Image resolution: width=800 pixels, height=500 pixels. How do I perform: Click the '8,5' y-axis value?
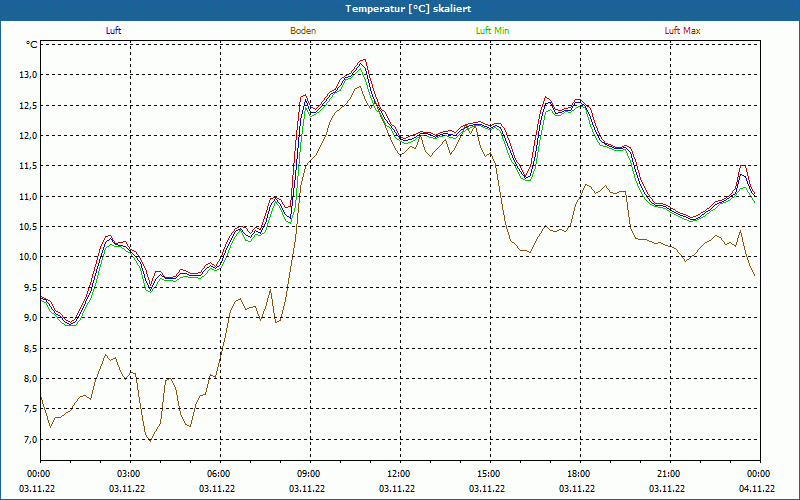[31, 348]
